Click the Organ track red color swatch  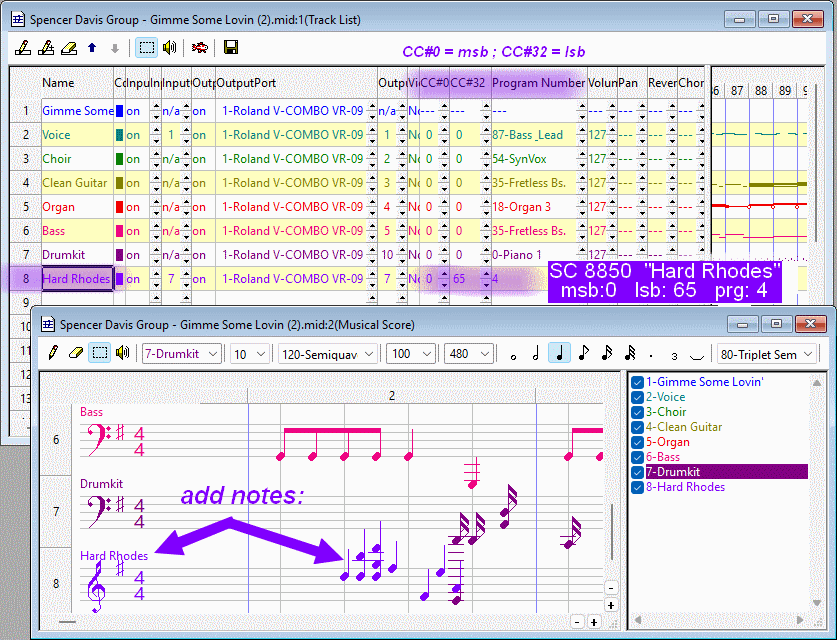point(120,207)
